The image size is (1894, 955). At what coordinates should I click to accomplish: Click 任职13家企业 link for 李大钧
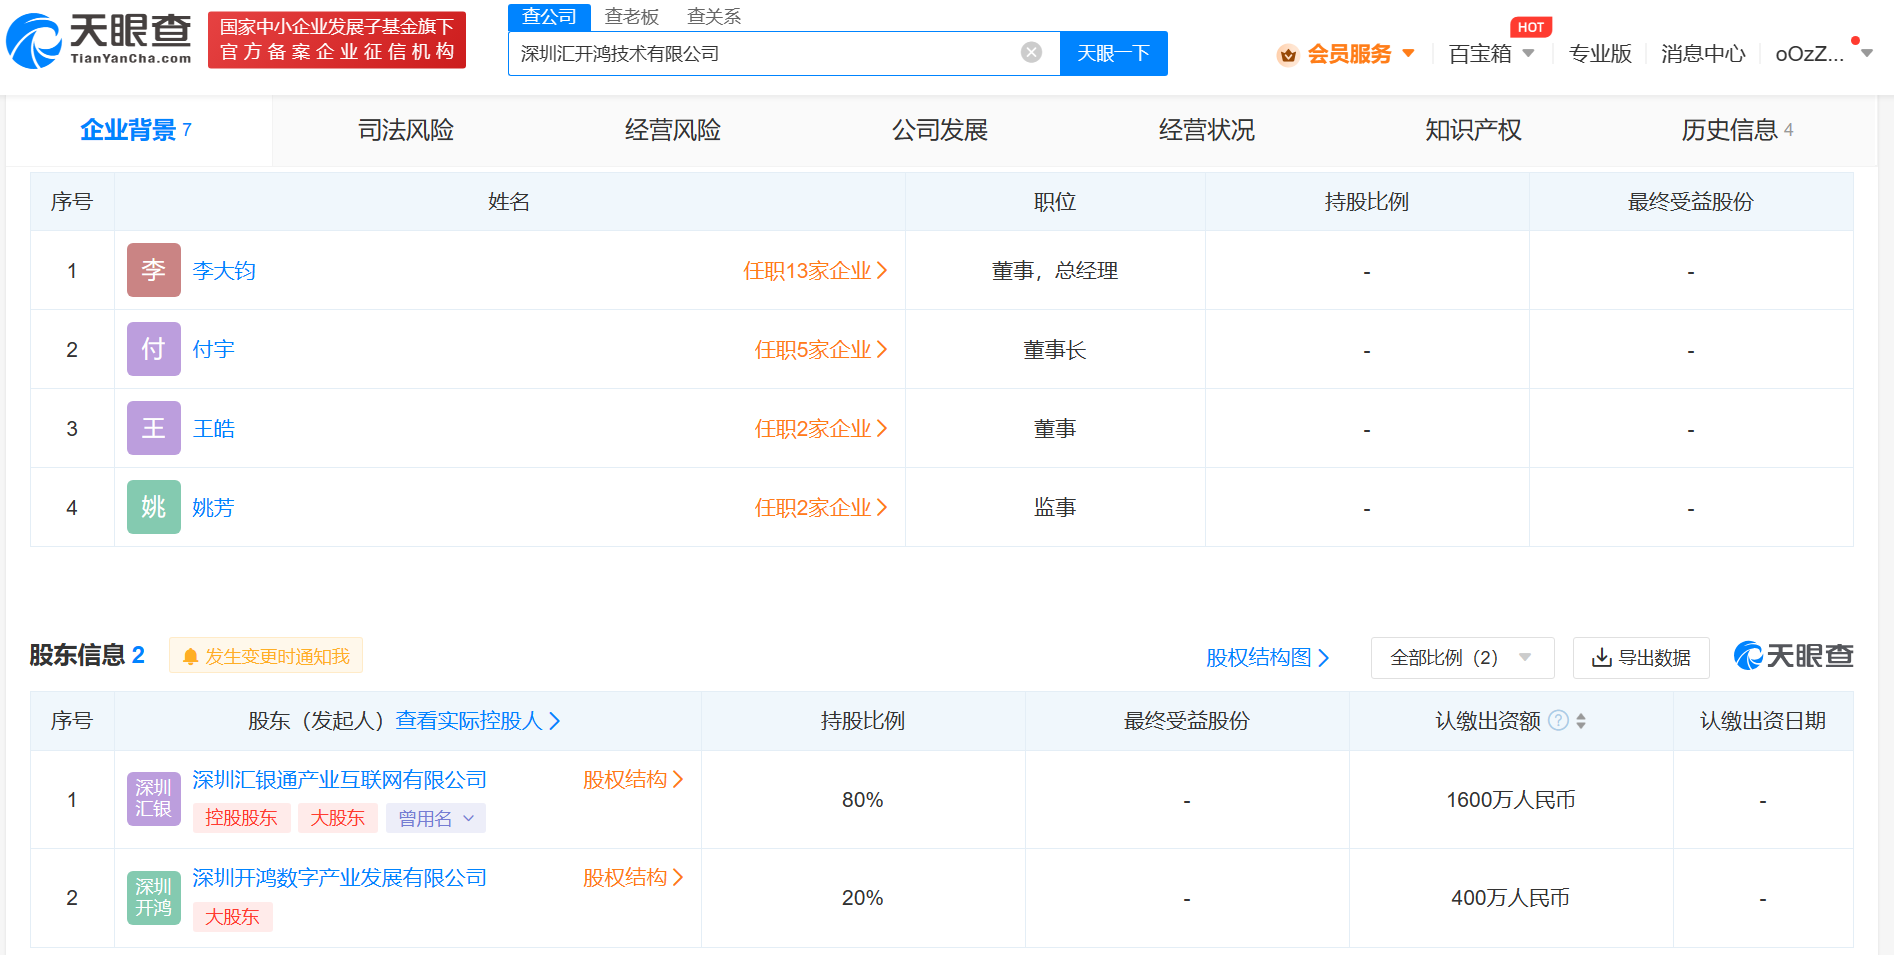(x=808, y=270)
